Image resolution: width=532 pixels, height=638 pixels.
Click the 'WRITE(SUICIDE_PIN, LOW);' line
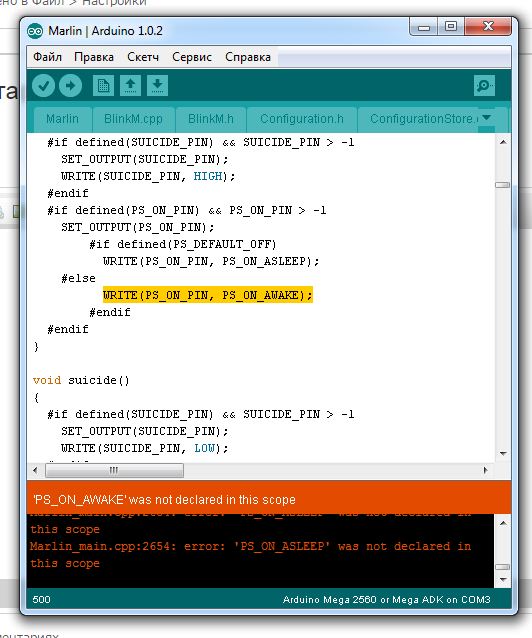click(145, 448)
